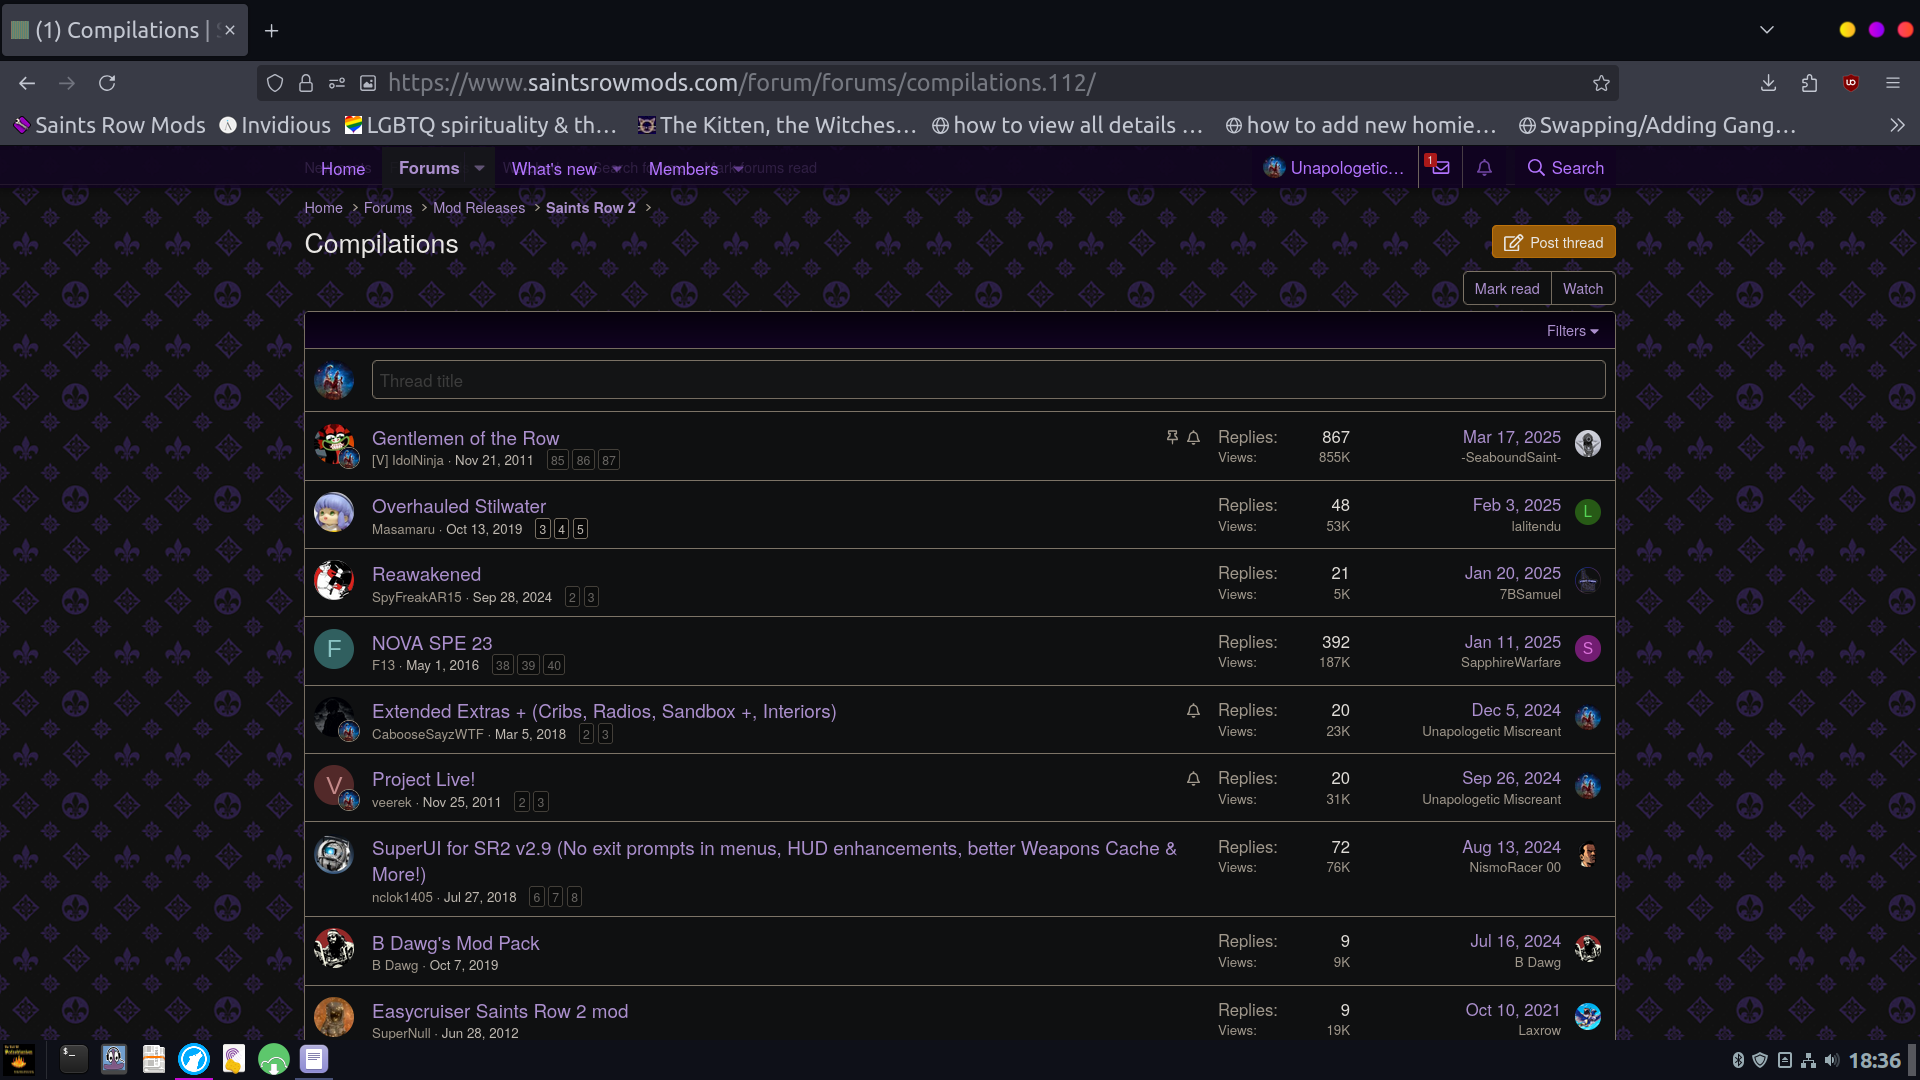This screenshot has height=1080, width=1920.
Task: Show more bookmarks with the double chevron
Action: coord(1897,125)
